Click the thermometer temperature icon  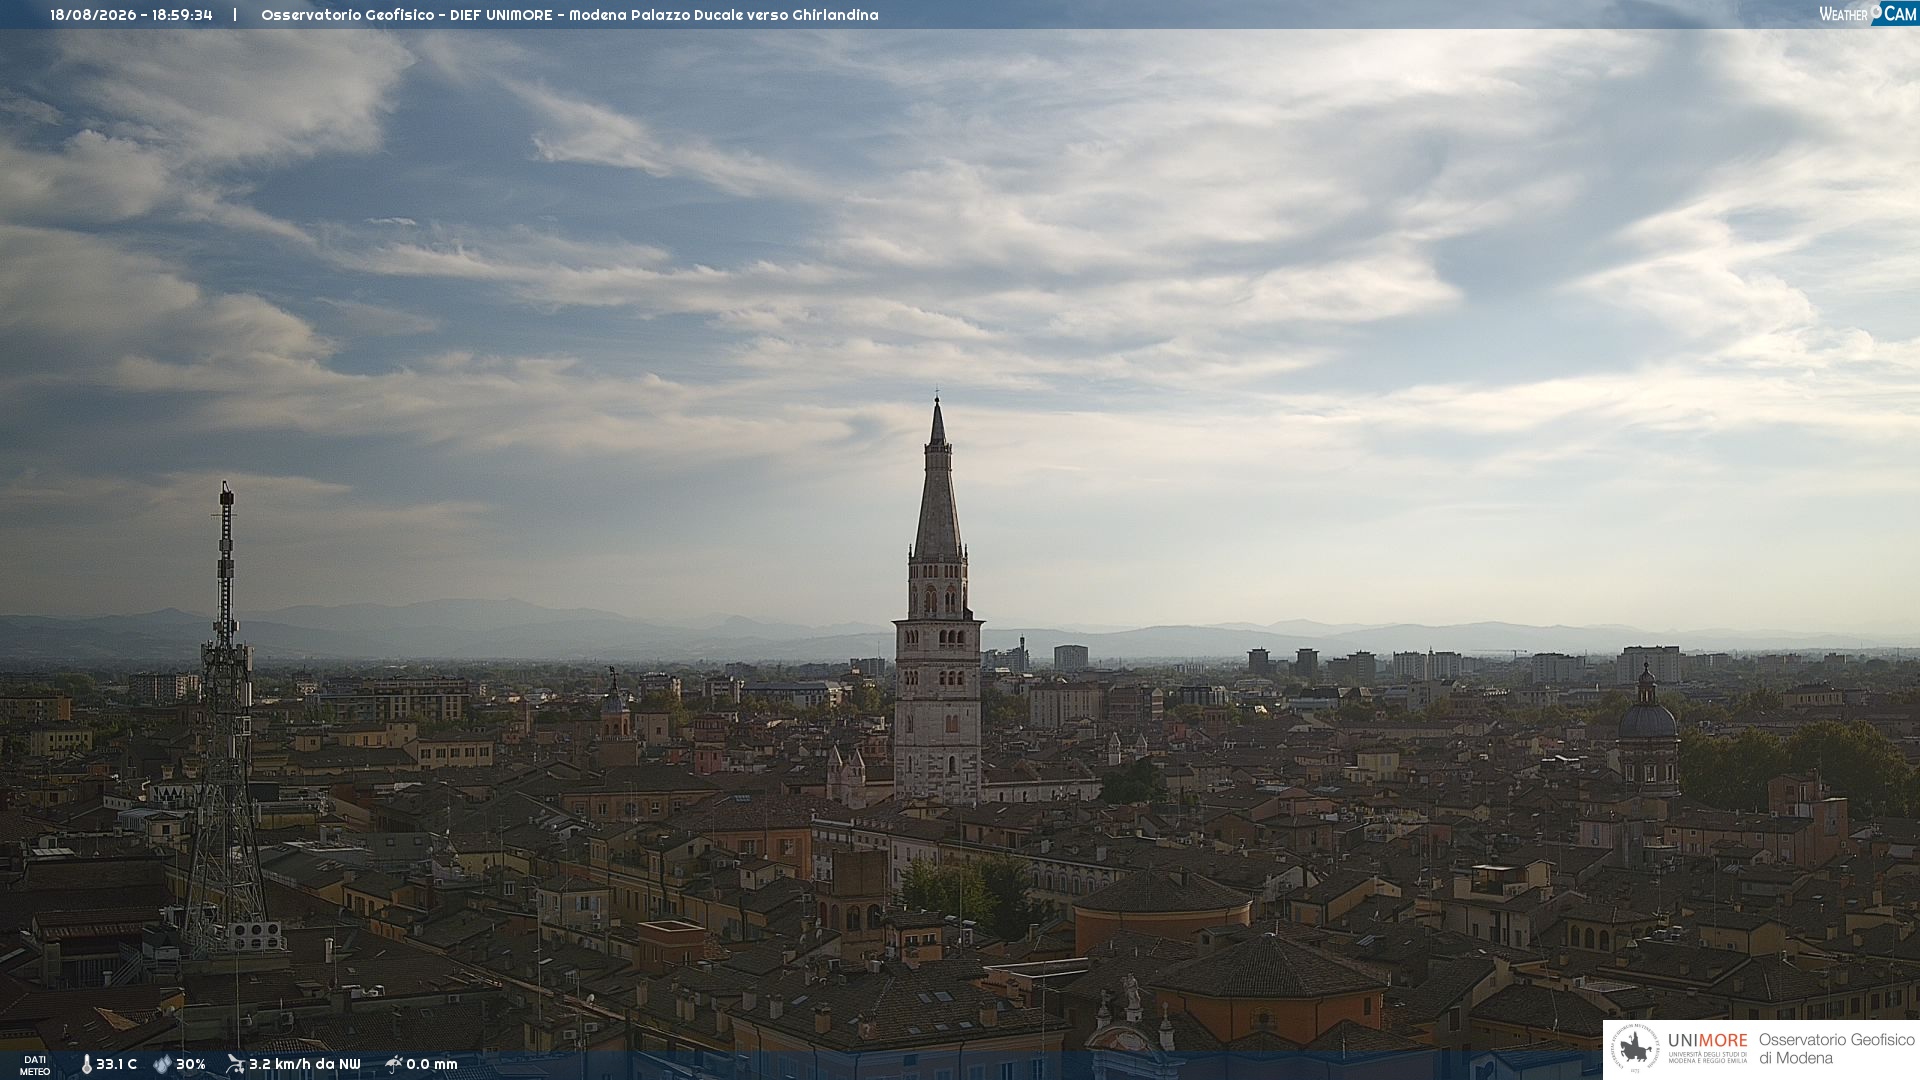tap(86, 1064)
